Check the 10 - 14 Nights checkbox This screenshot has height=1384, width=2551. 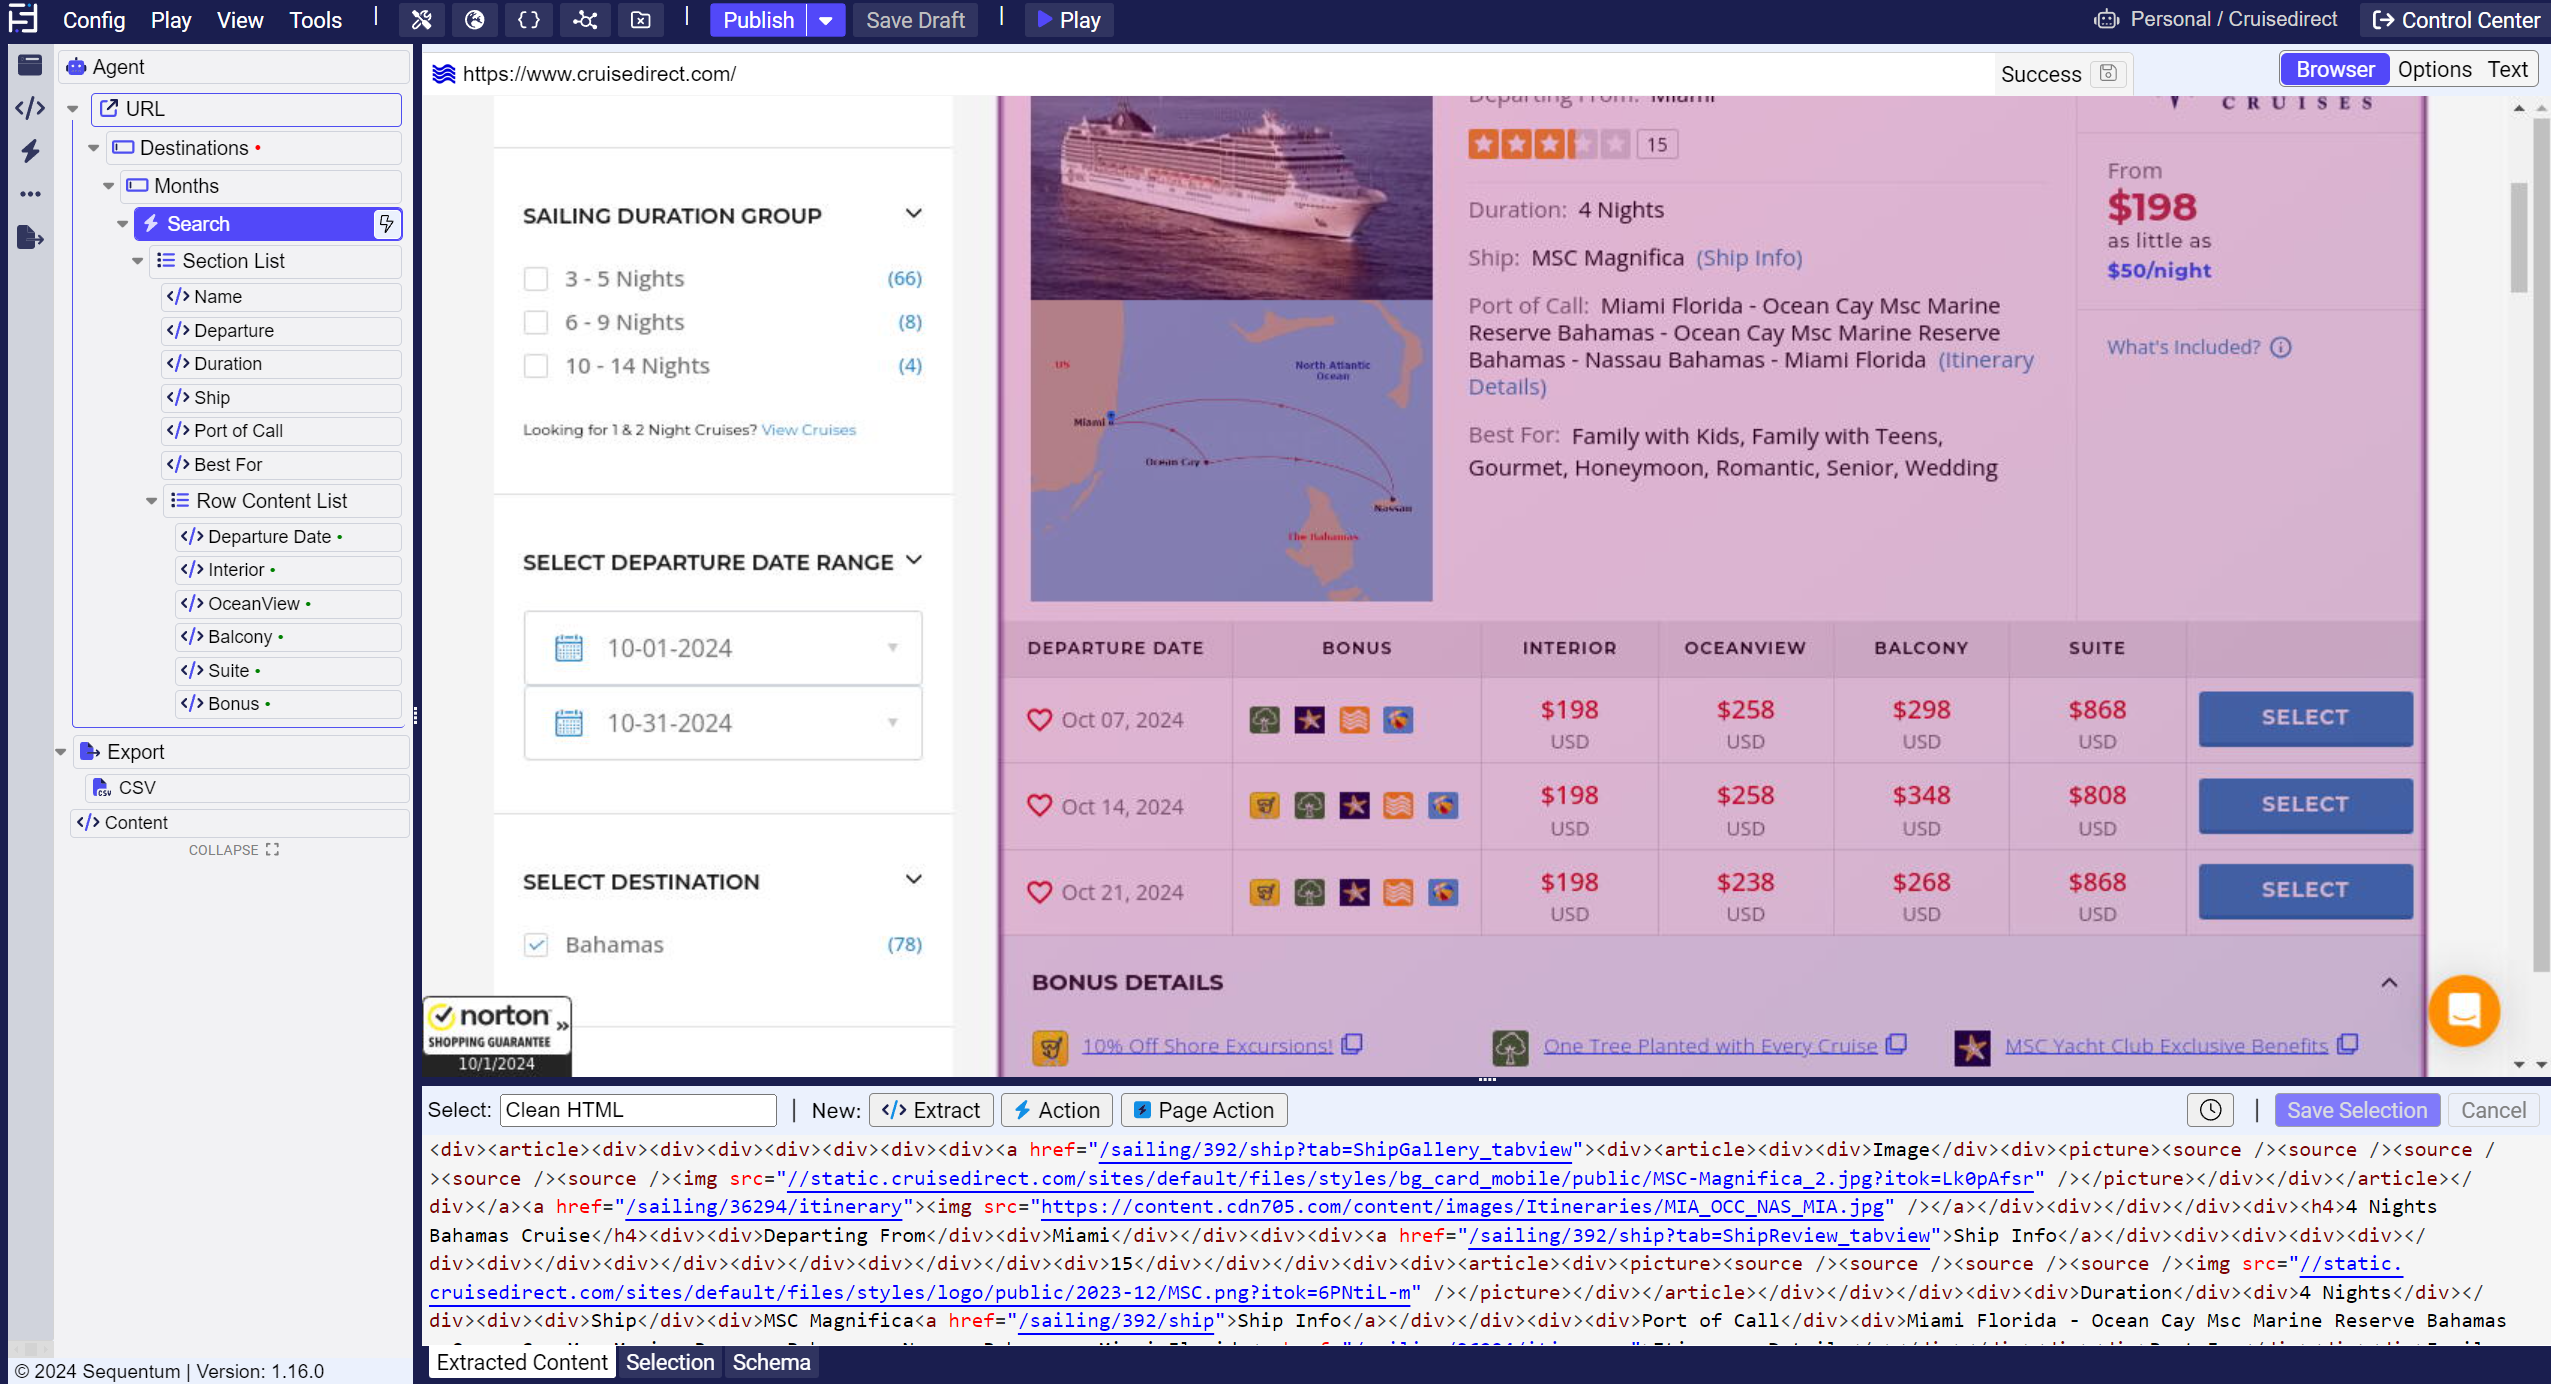click(x=536, y=366)
